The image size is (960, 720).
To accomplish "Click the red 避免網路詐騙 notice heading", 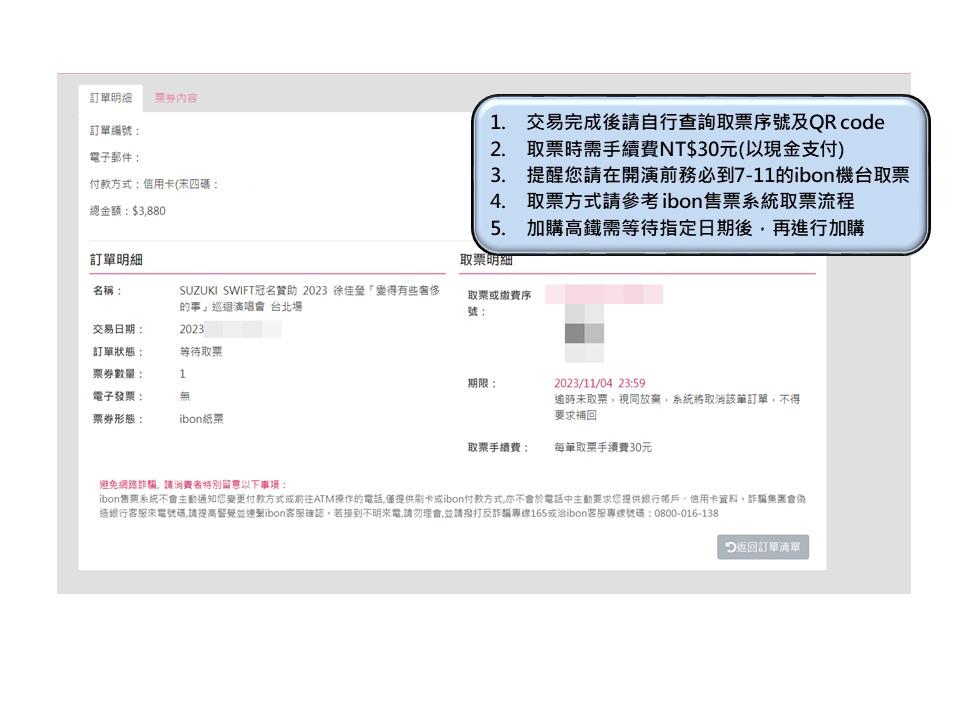I will [193, 484].
